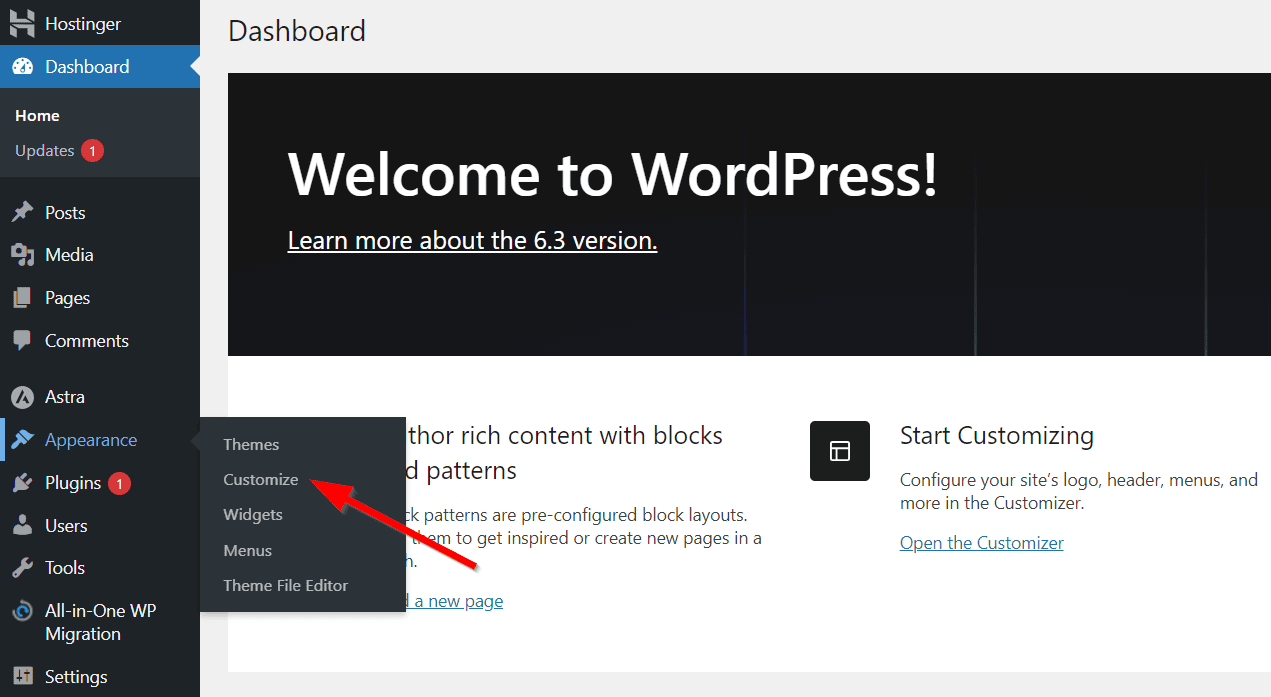1271x697 pixels.
Task: Open Comments via speech bubble icon
Action: [x=22, y=340]
